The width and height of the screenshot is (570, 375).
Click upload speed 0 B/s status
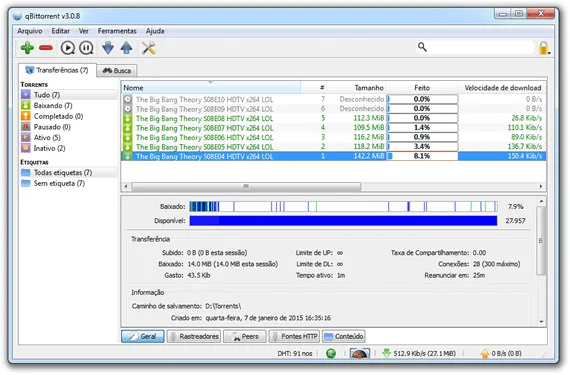[501, 353]
